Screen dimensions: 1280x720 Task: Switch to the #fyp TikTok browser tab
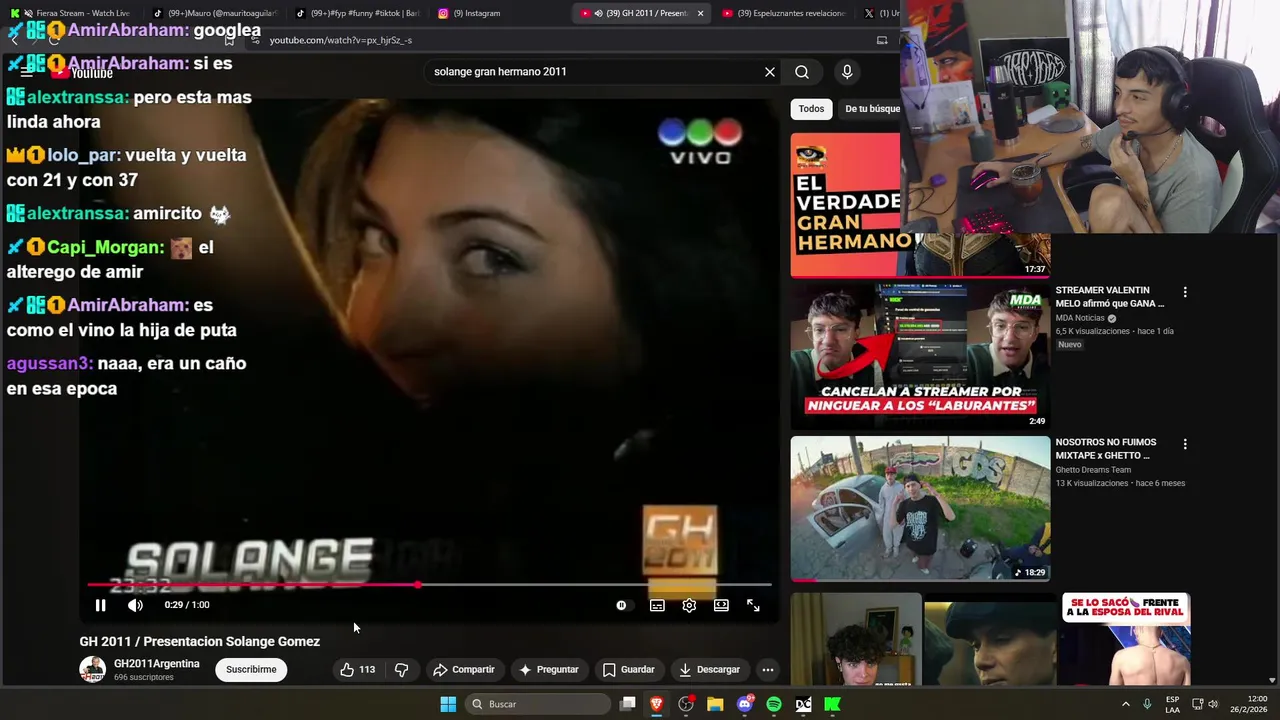click(358, 13)
